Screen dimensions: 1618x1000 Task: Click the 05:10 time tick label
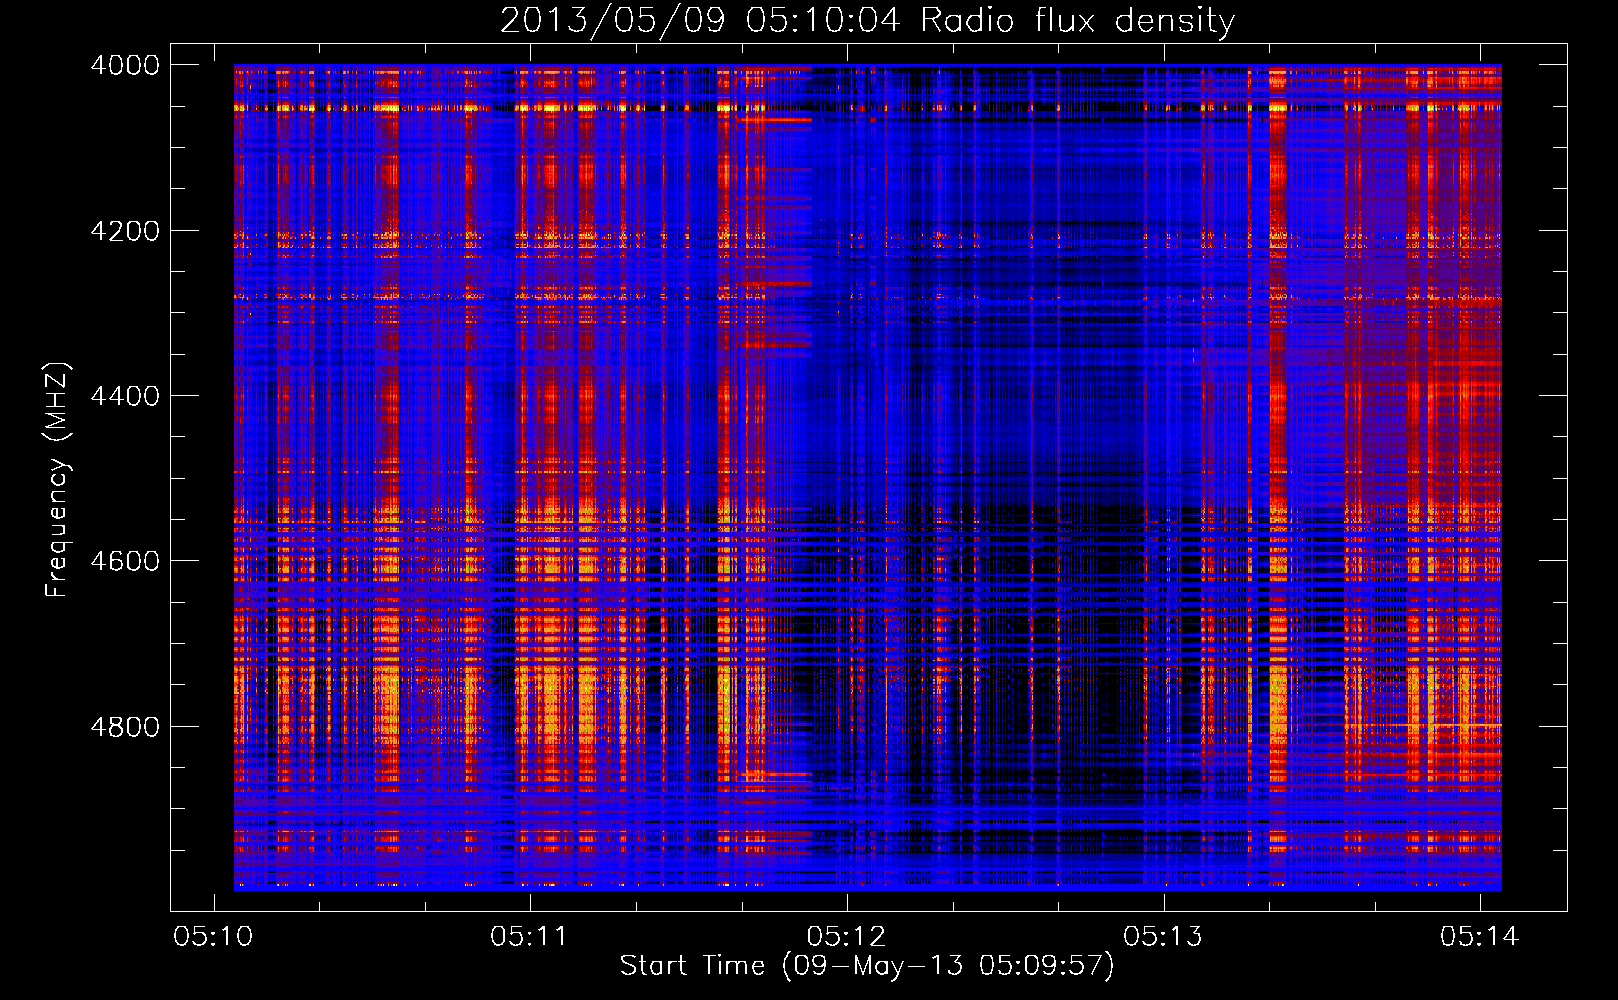(213, 937)
